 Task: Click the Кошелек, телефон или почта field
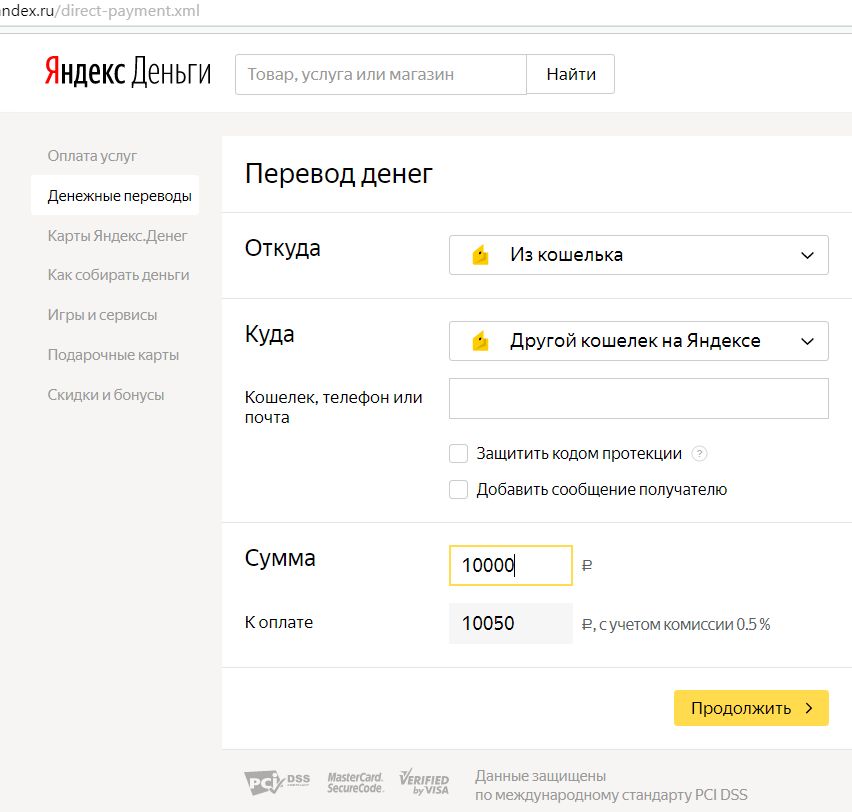[x=638, y=398]
